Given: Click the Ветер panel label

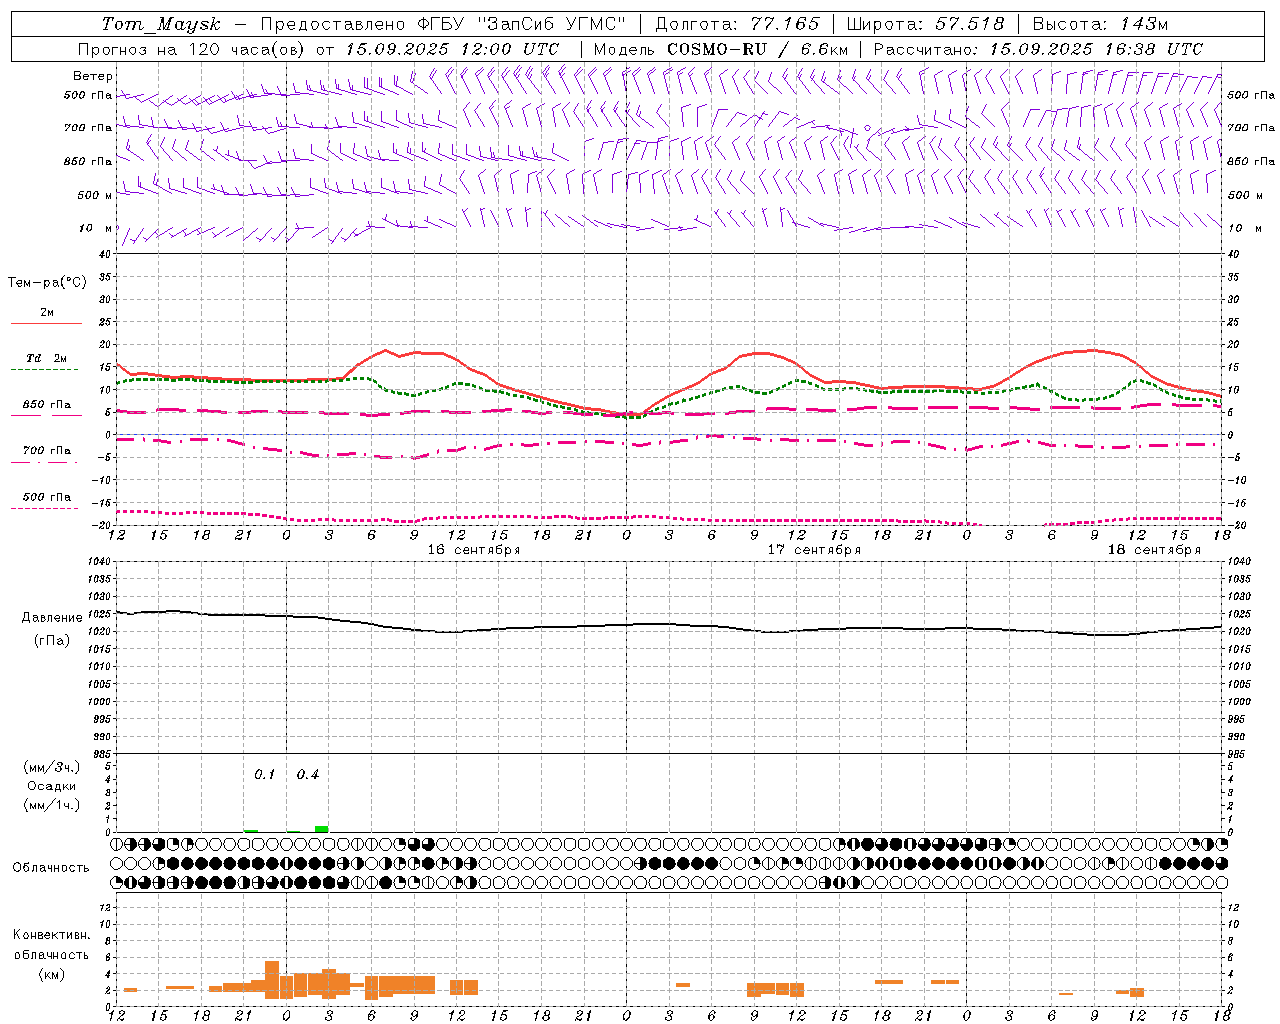Looking at the screenshot, I should 93,76.
